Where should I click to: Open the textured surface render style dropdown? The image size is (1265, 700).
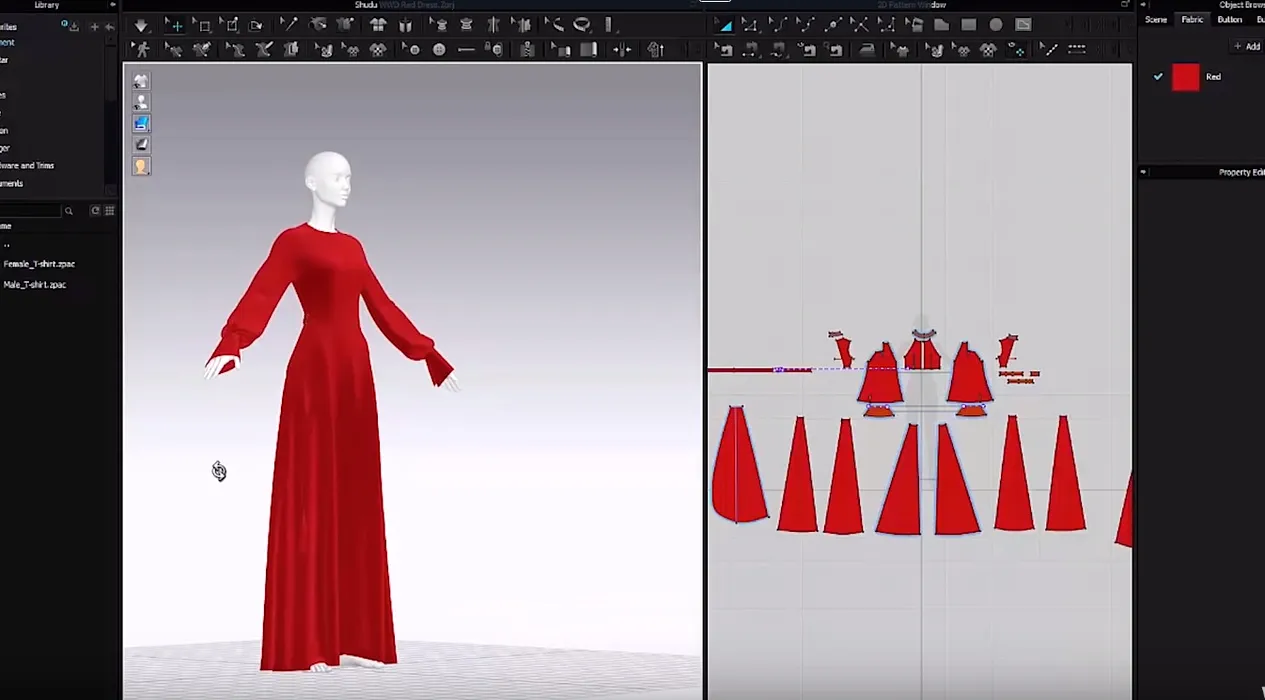(141, 124)
